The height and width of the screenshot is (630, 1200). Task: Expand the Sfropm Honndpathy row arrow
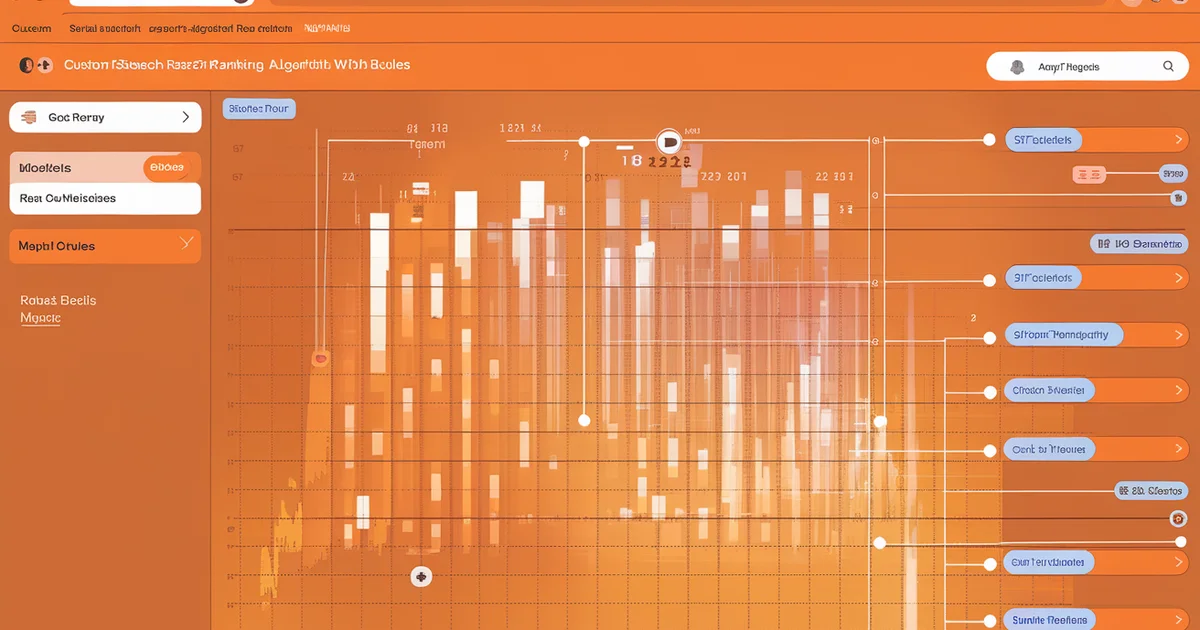[x=1174, y=335]
